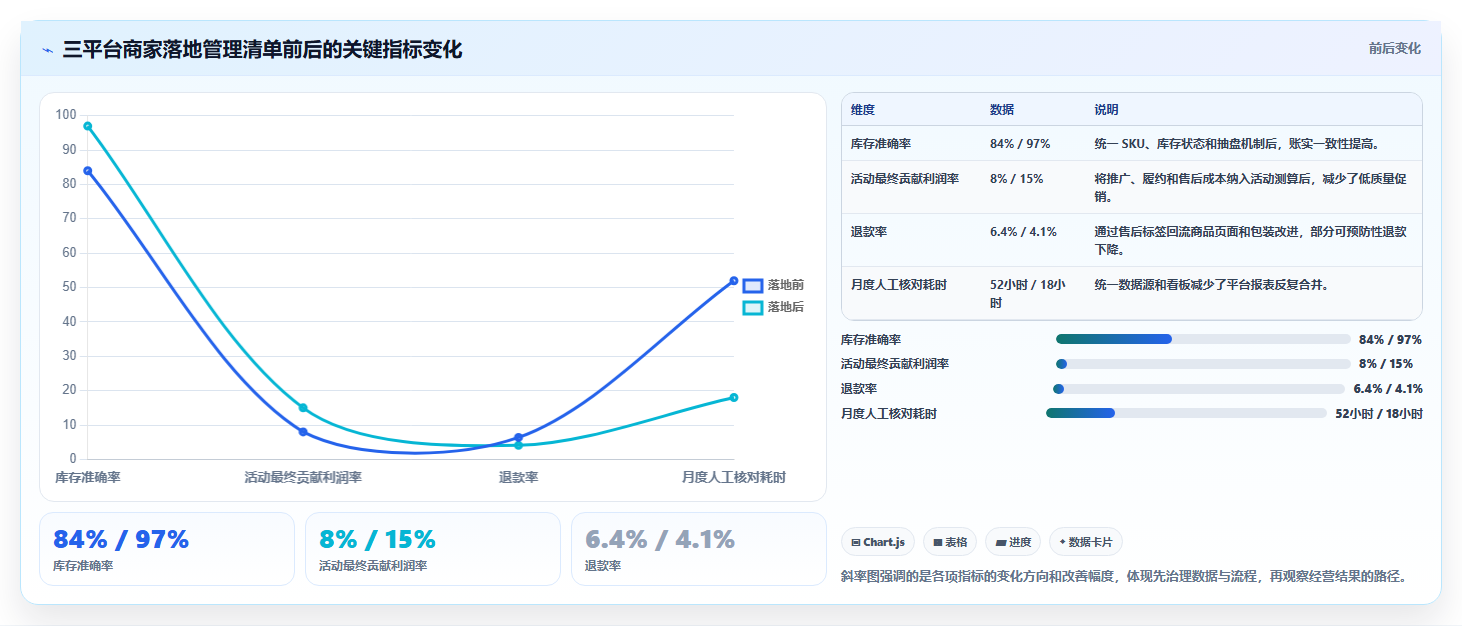This screenshot has height=626, width=1462.
Task: Click table value 84% / 97%
Action: click(x=1020, y=144)
